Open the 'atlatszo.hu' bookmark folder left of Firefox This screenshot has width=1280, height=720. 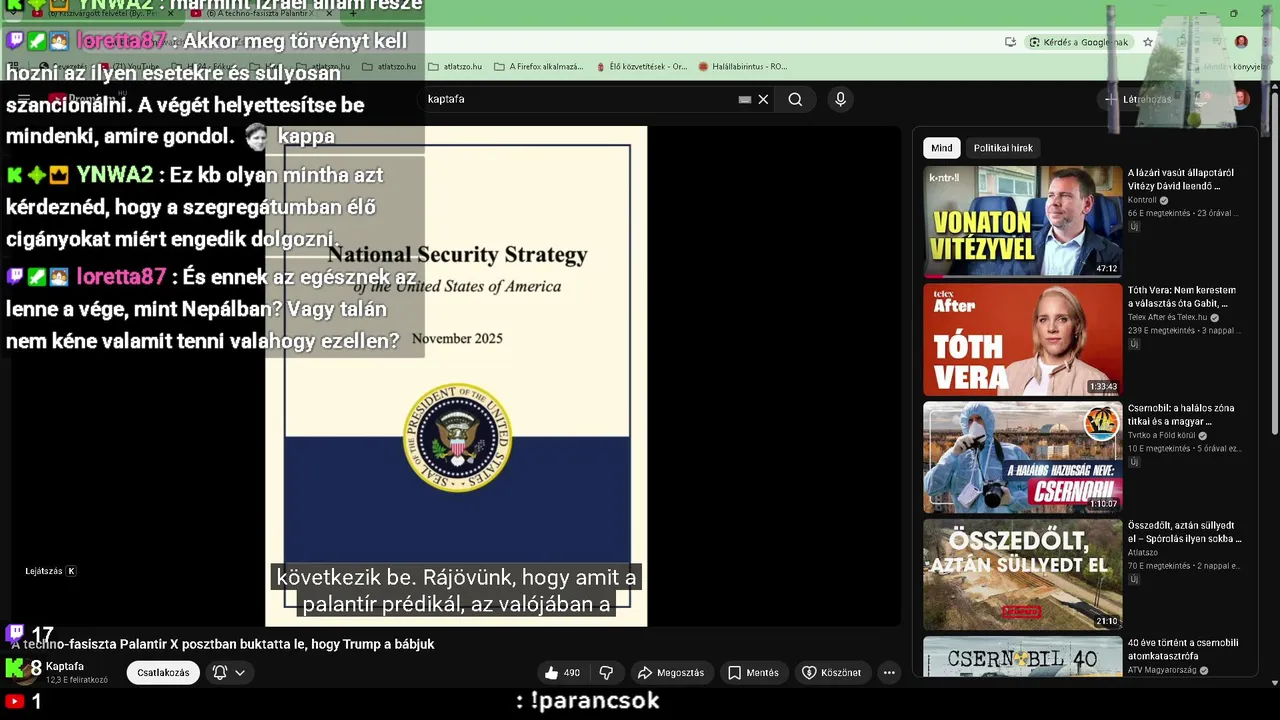(454, 67)
